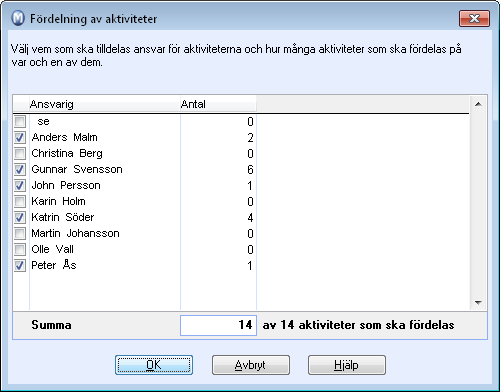Click the OK button
Screen dimensions: 500x392
(x=154, y=365)
